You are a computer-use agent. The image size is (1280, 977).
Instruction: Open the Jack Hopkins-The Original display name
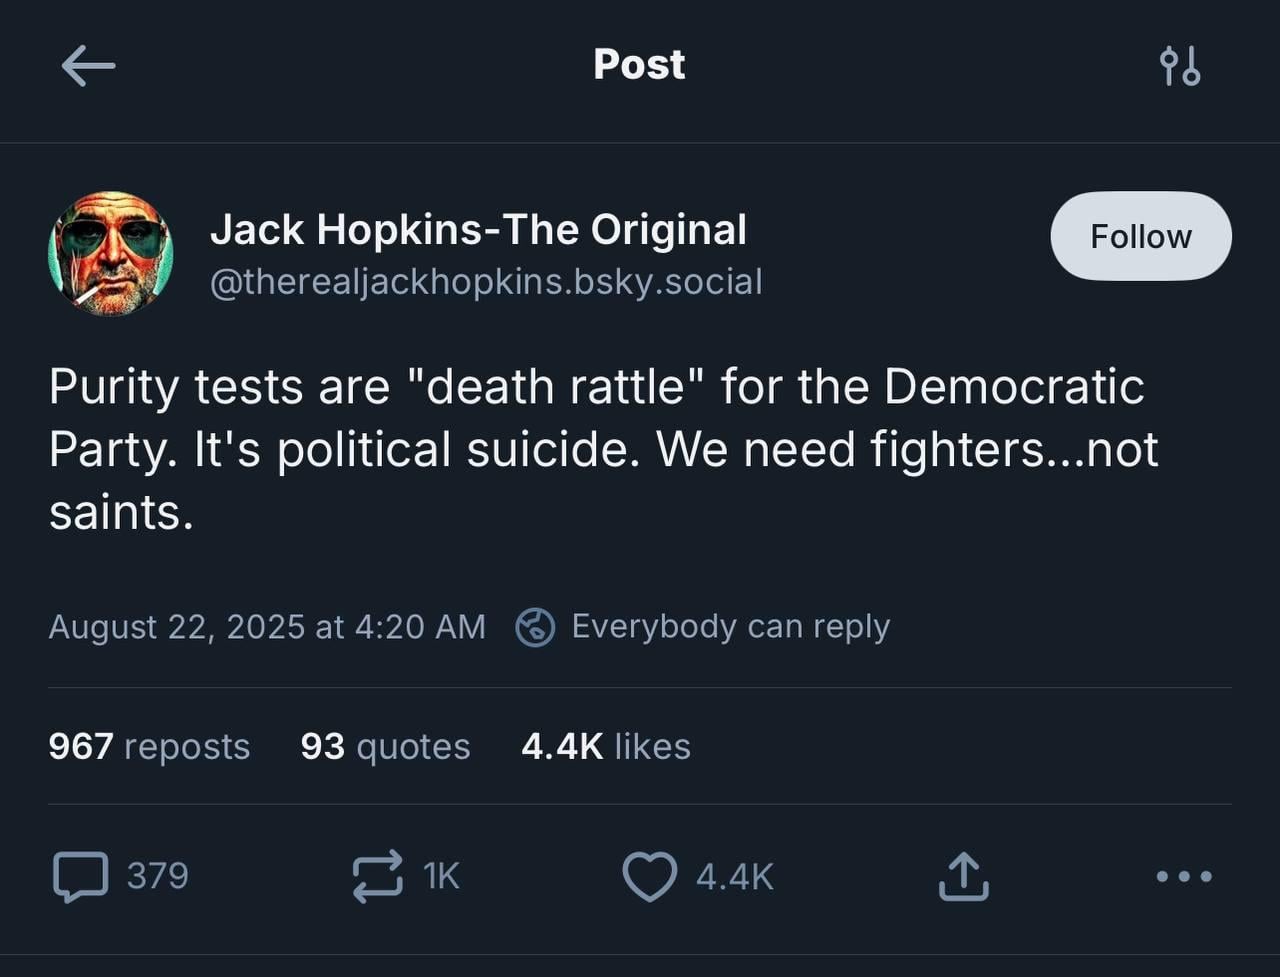(478, 230)
